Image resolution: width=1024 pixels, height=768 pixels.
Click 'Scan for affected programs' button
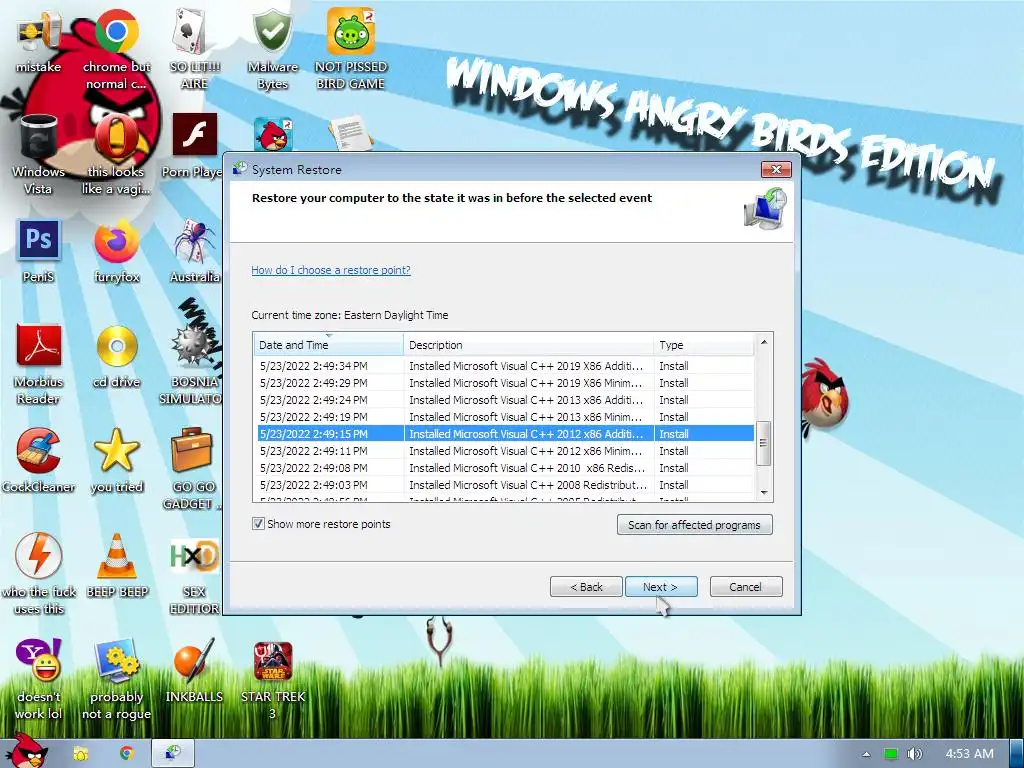(x=694, y=524)
